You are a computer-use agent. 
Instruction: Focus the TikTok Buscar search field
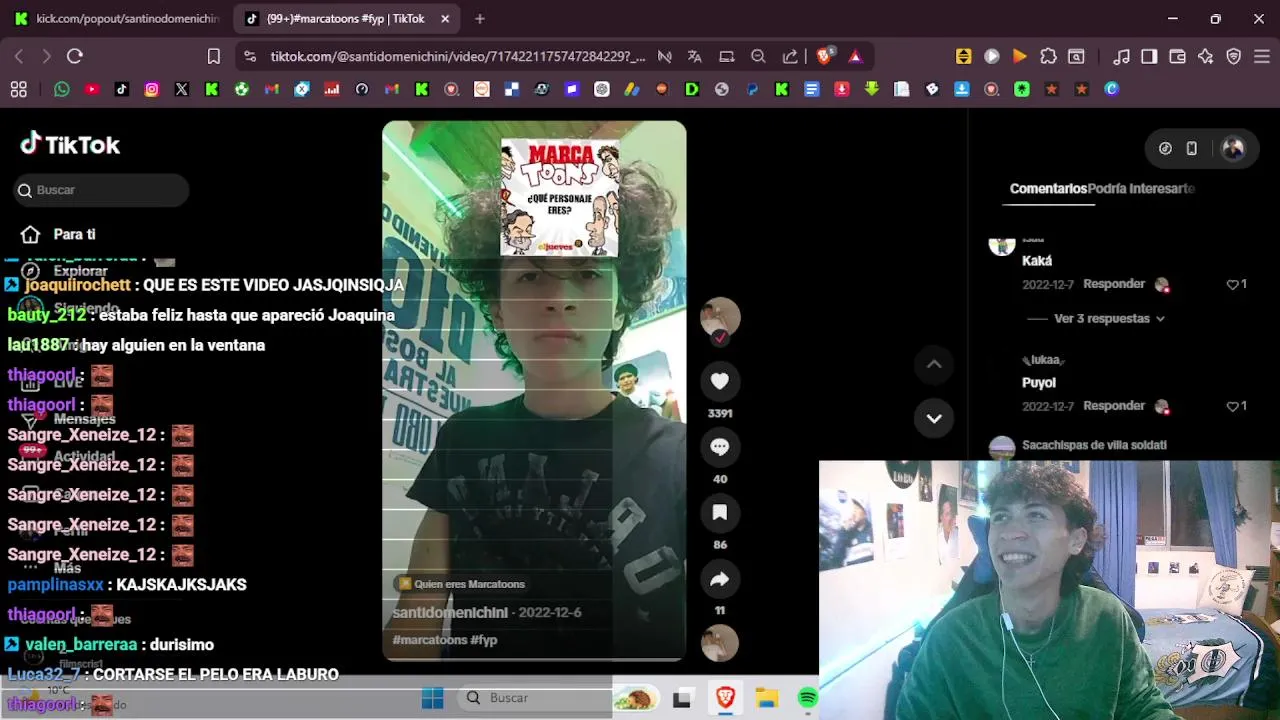[101, 190]
